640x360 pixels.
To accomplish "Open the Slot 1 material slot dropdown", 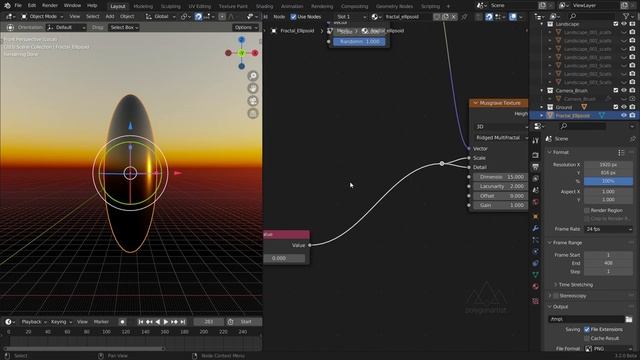I will click(351, 17).
